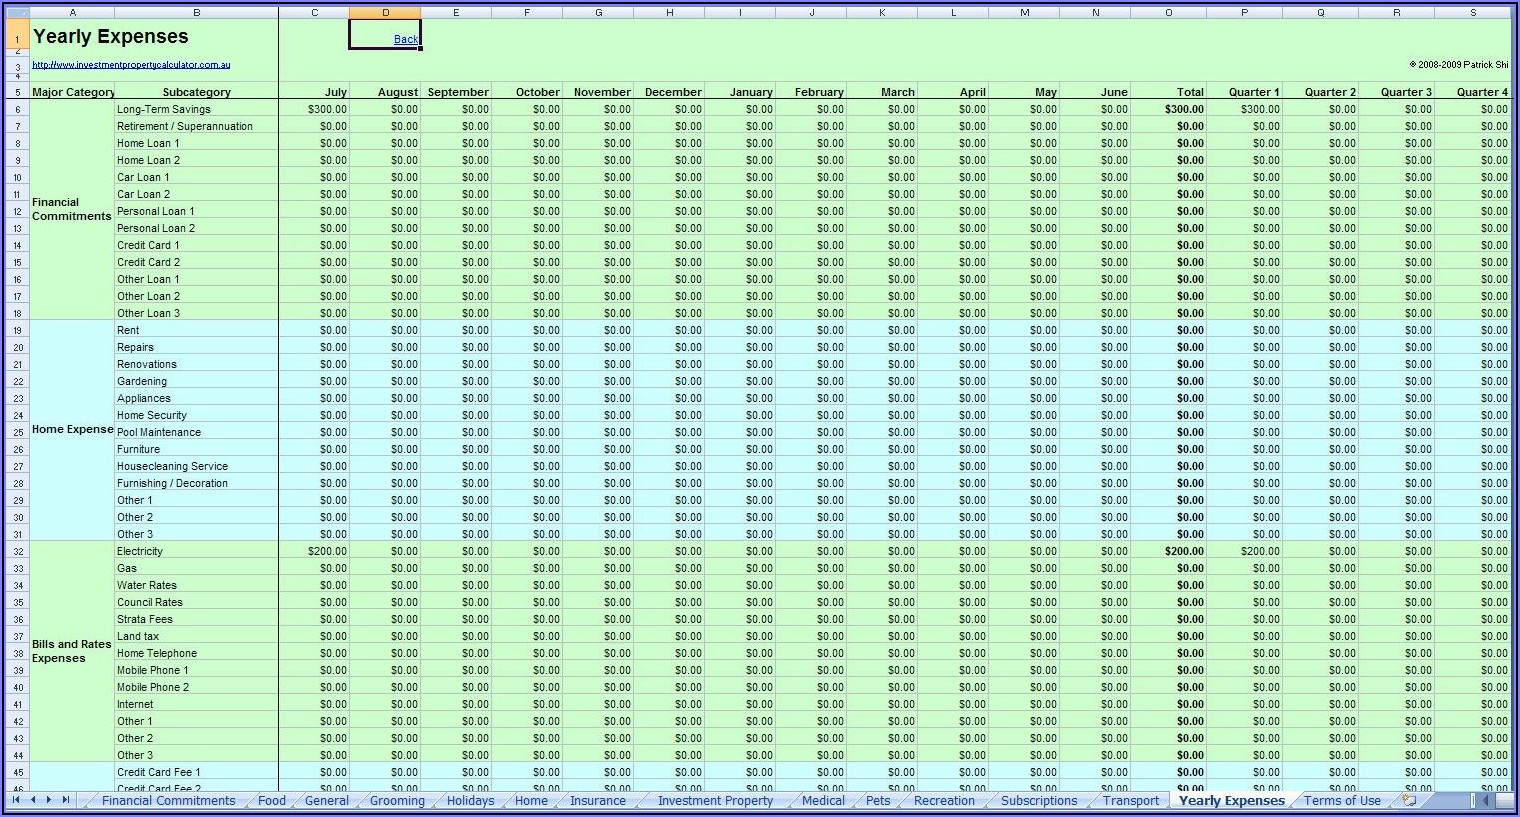This screenshot has height=817, width=1520.
Task: Open the Financial Commitments sheet tab
Action: coord(168,801)
